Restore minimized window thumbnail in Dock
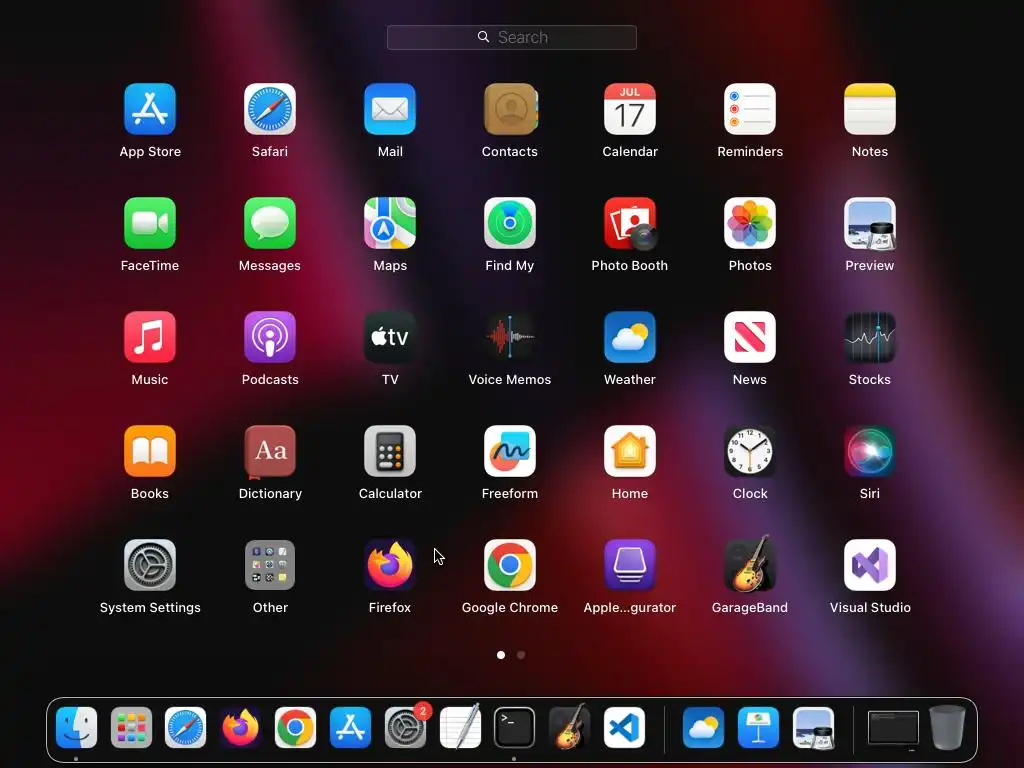 (893, 728)
